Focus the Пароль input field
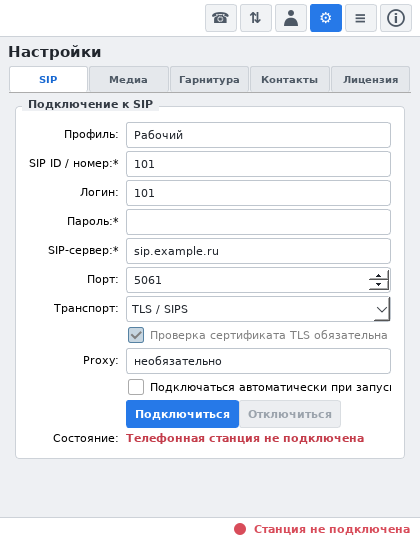This screenshot has width=420, height=540. [x=258, y=222]
